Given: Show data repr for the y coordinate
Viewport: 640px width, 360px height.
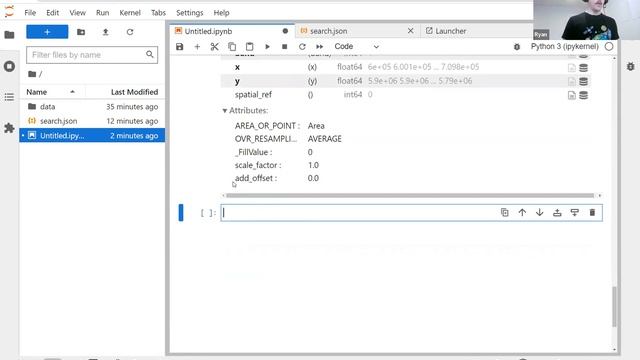Looking at the screenshot, I should [x=584, y=82].
